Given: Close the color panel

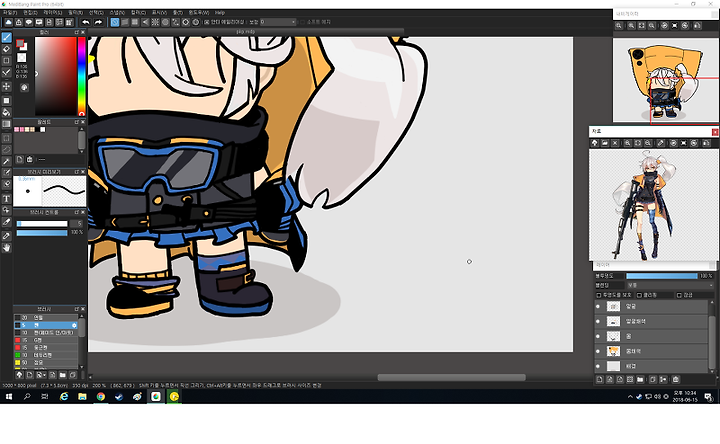Looking at the screenshot, I should (83, 33).
